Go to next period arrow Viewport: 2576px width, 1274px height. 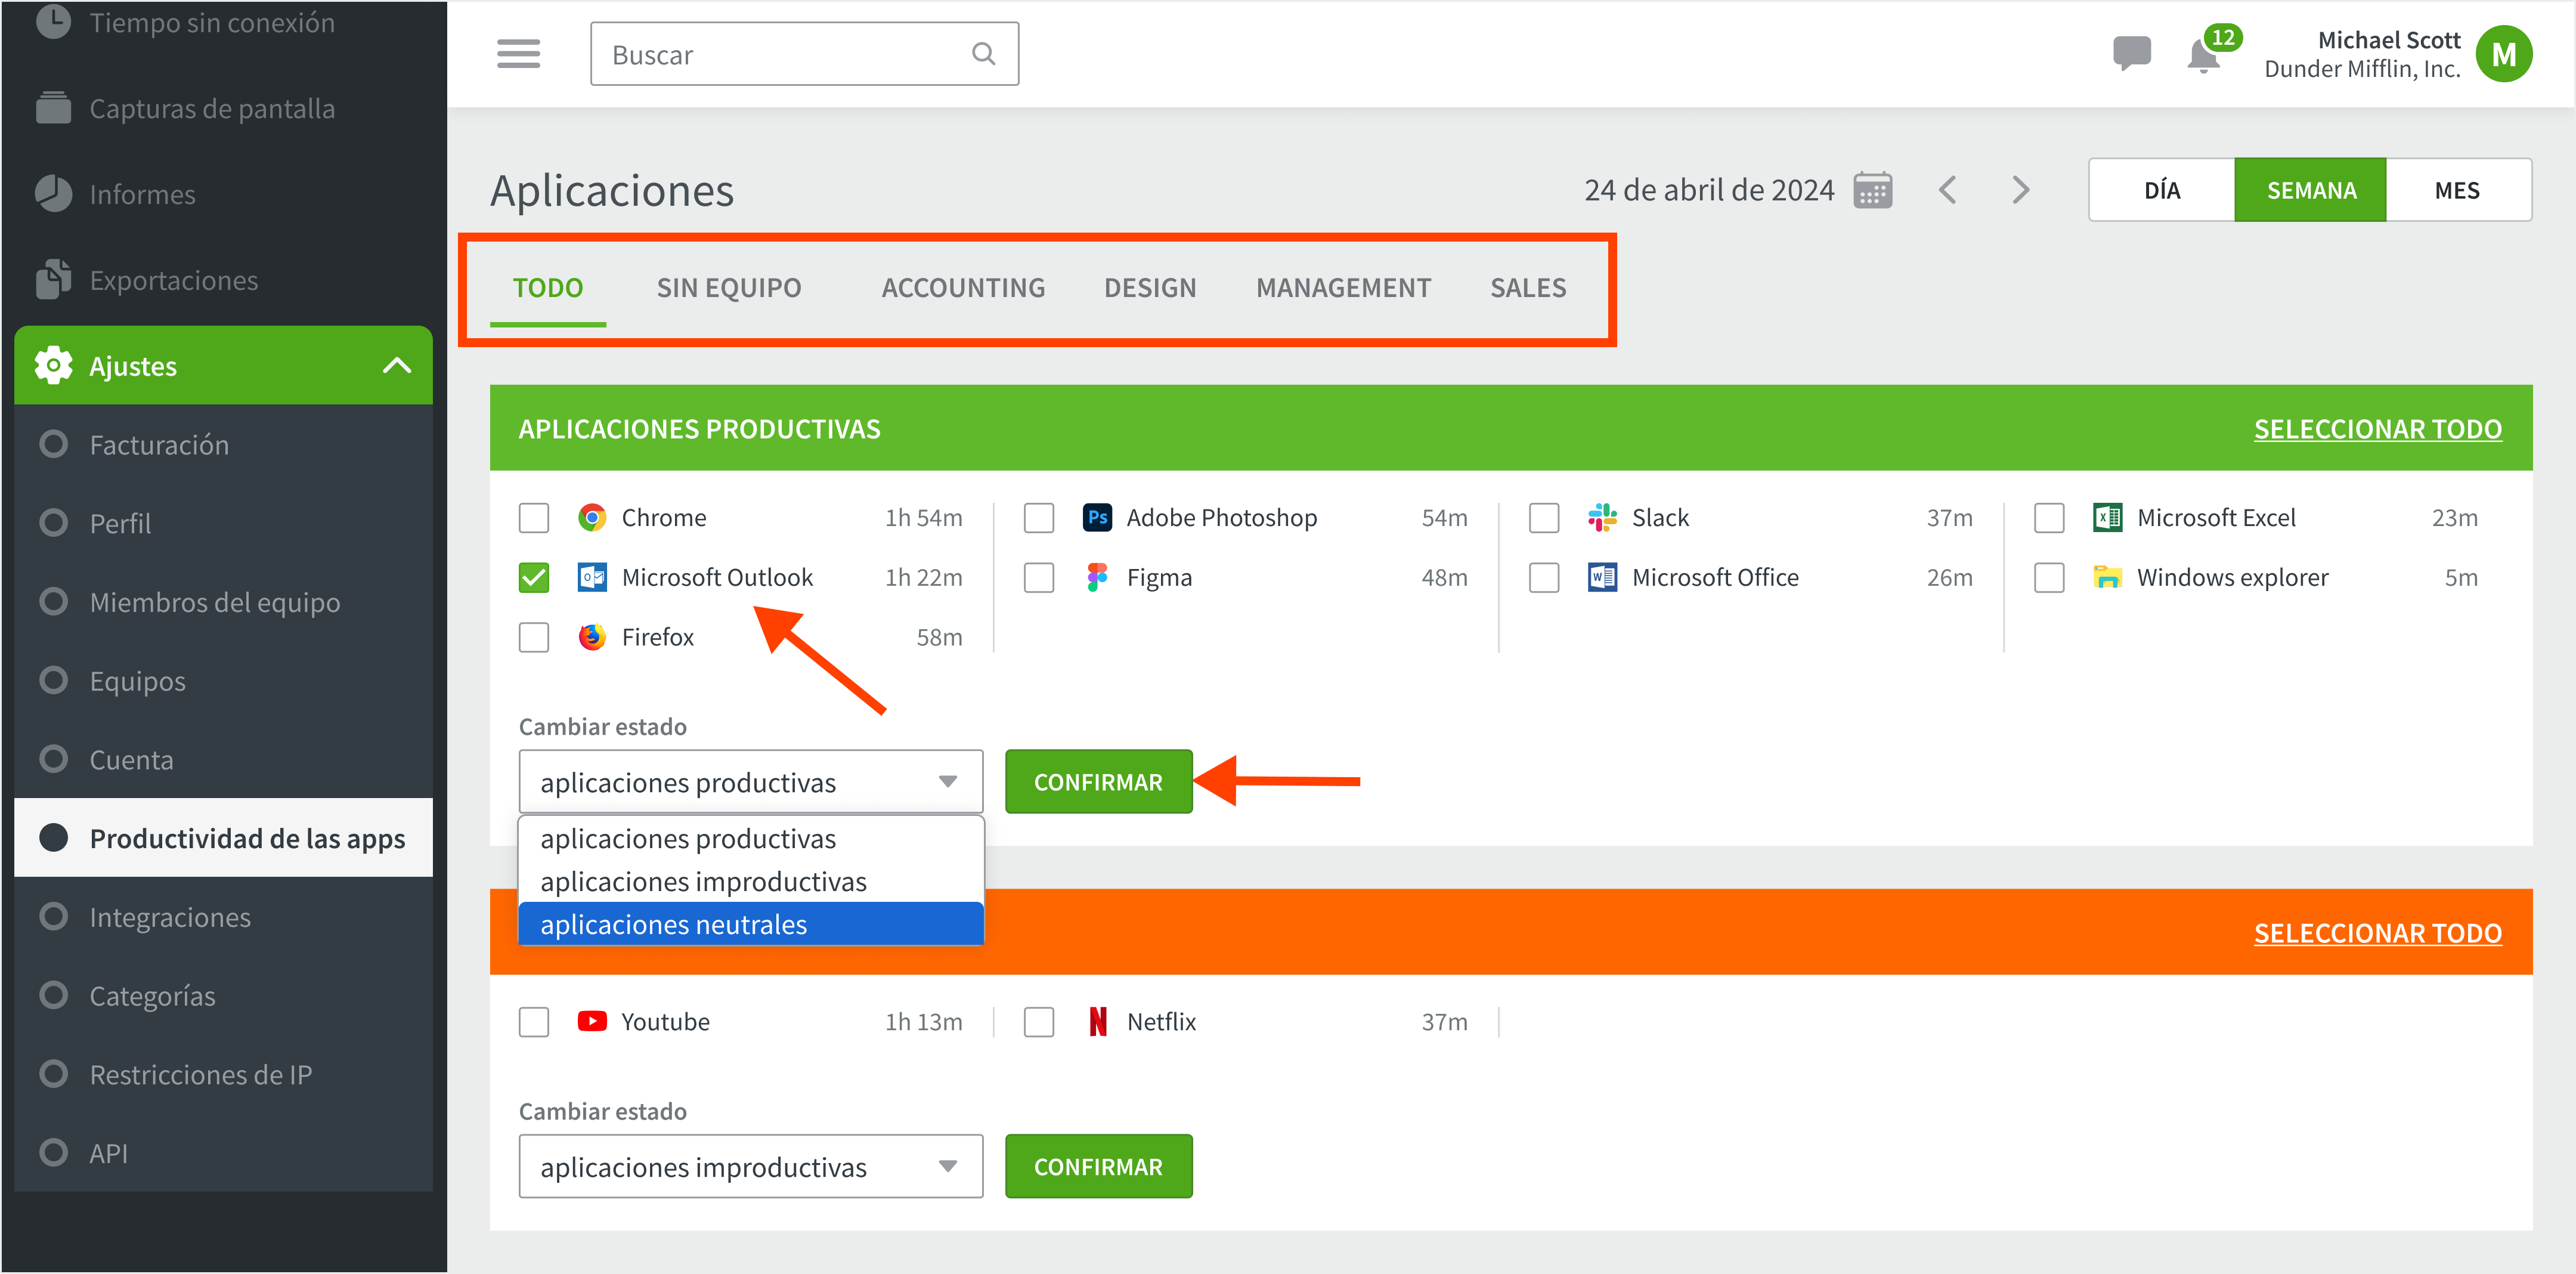2021,190
